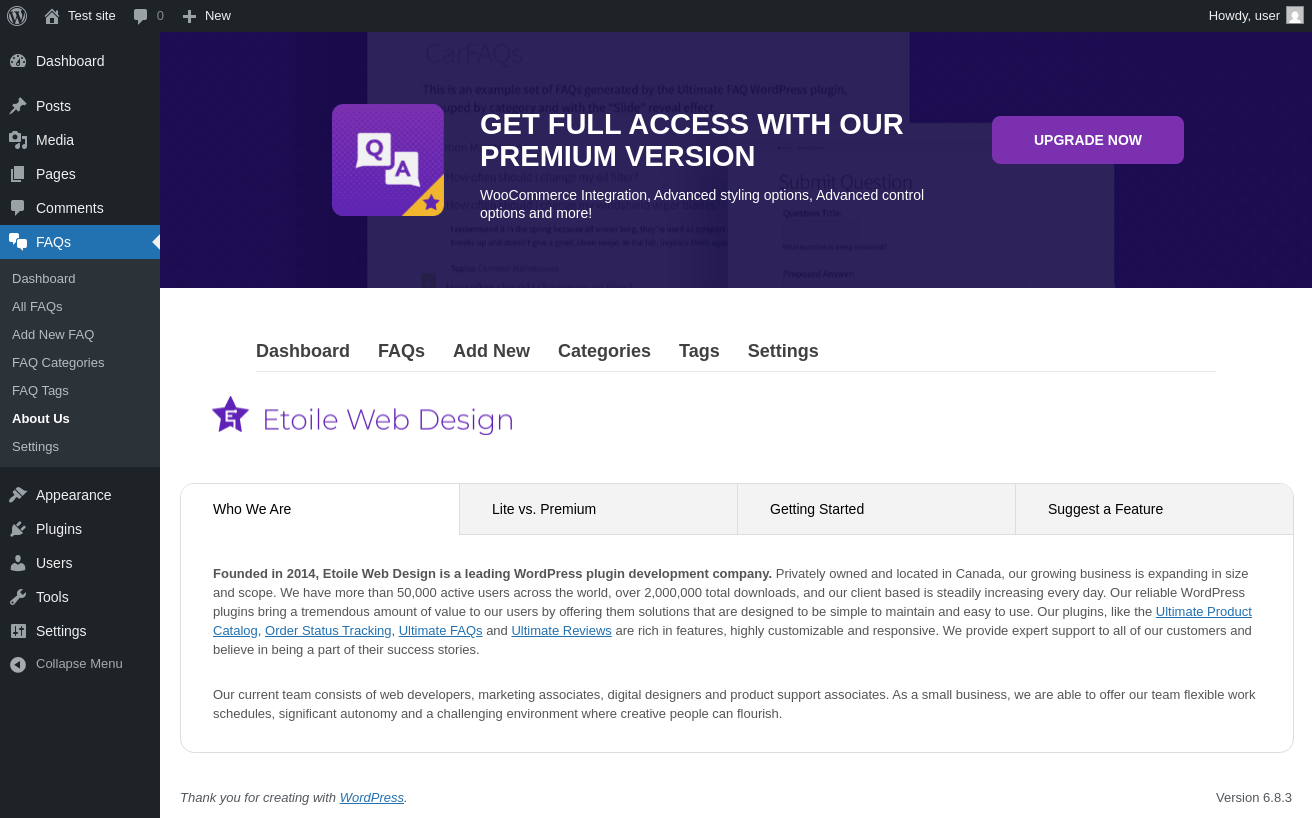1312x818 pixels.
Task: Open the comments bubble in admin bar
Action: pyautogui.click(x=141, y=16)
